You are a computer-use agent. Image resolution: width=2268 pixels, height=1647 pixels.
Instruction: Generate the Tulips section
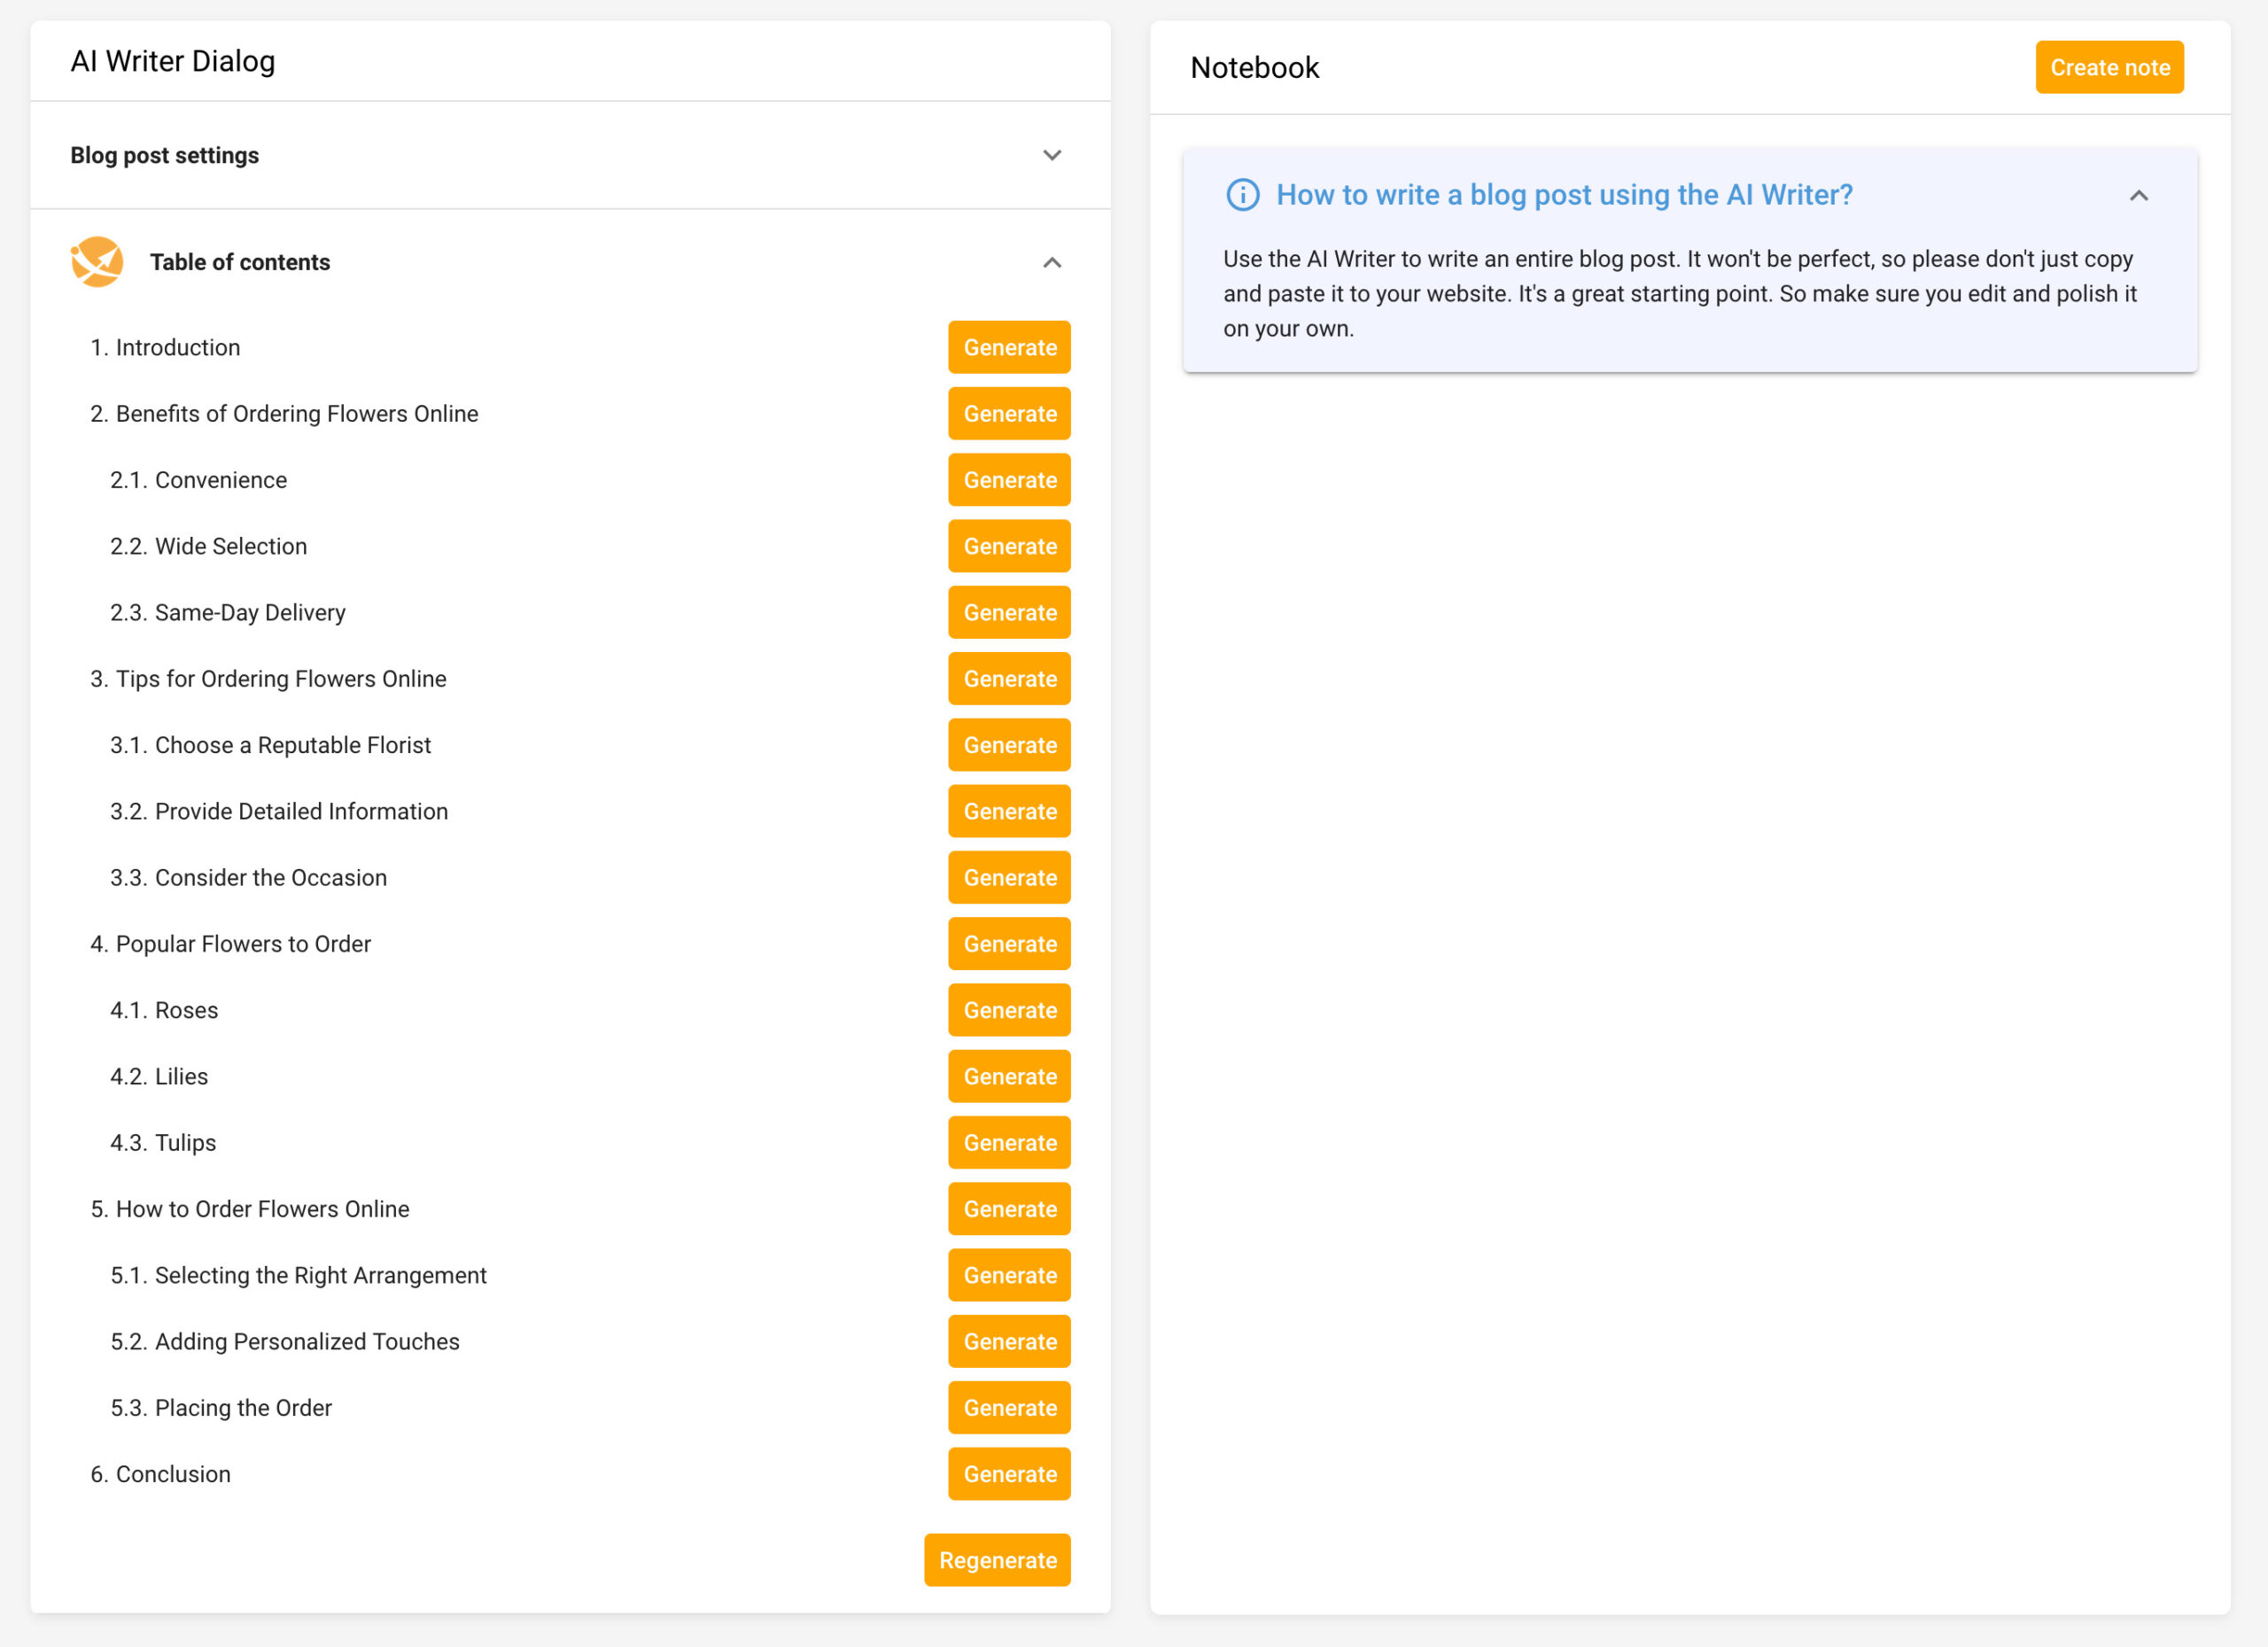click(1008, 1142)
